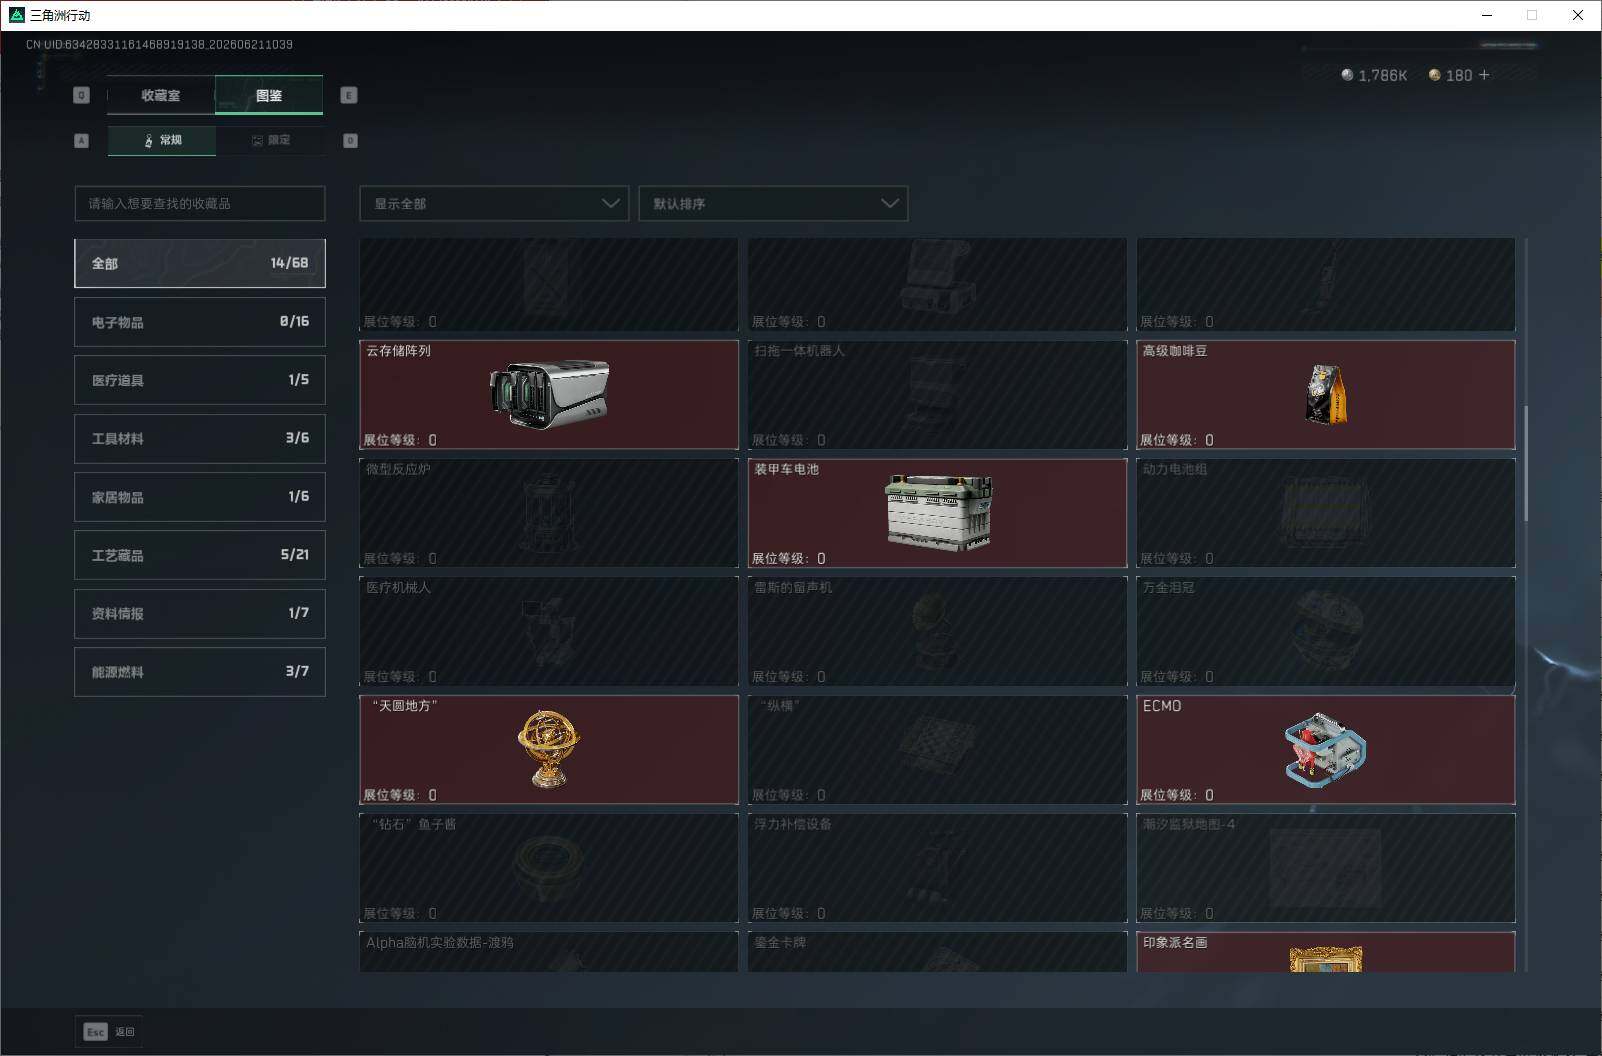This screenshot has width=1602, height=1056.
Task: Select the golden armillary sphere "天圆地方" item
Action: point(549,750)
